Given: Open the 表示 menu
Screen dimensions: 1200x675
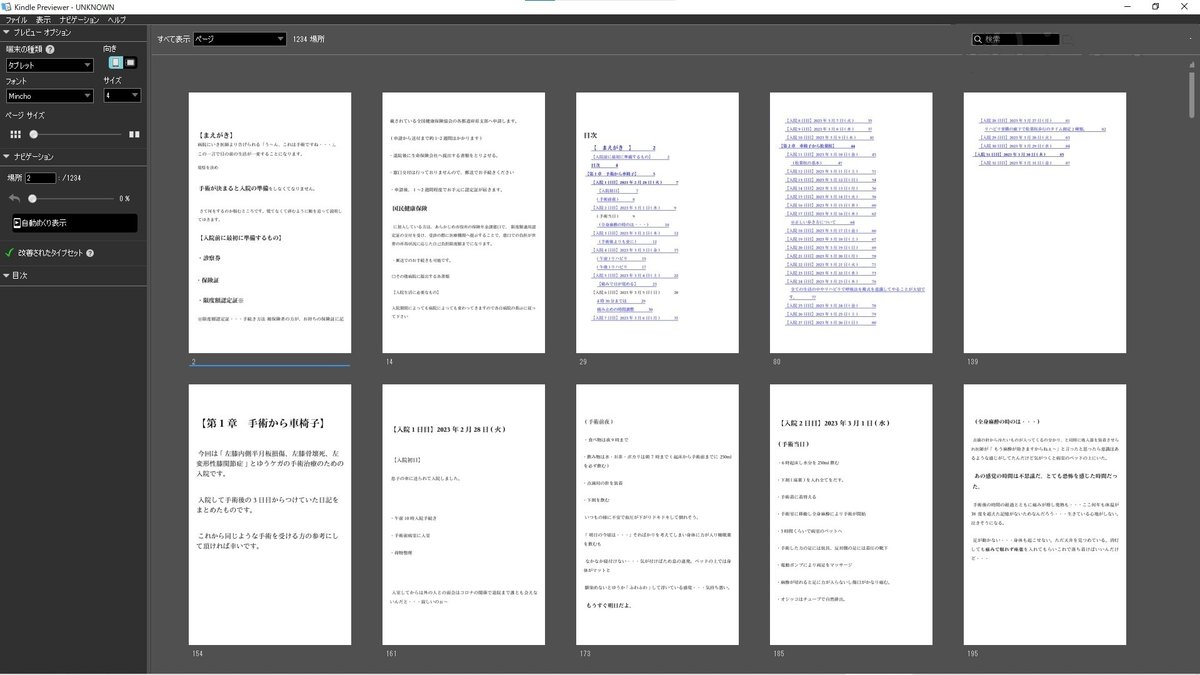Looking at the screenshot, I should coord(43,19).
